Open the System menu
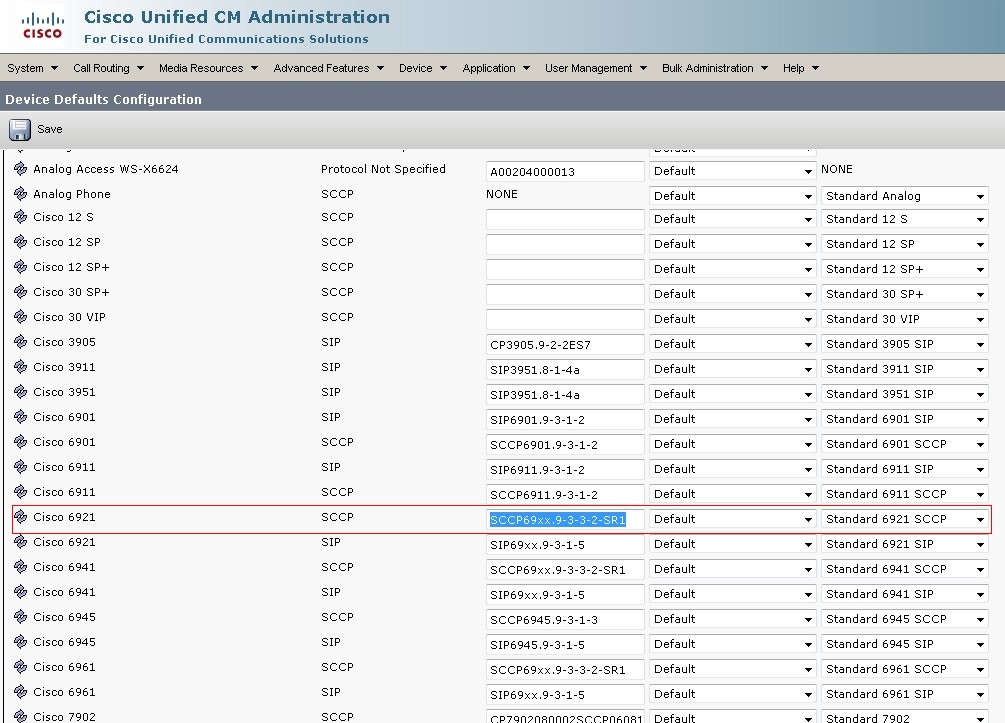Image resolution: width=1005 pixels, height=723 pixels. (x=32, y=68)
